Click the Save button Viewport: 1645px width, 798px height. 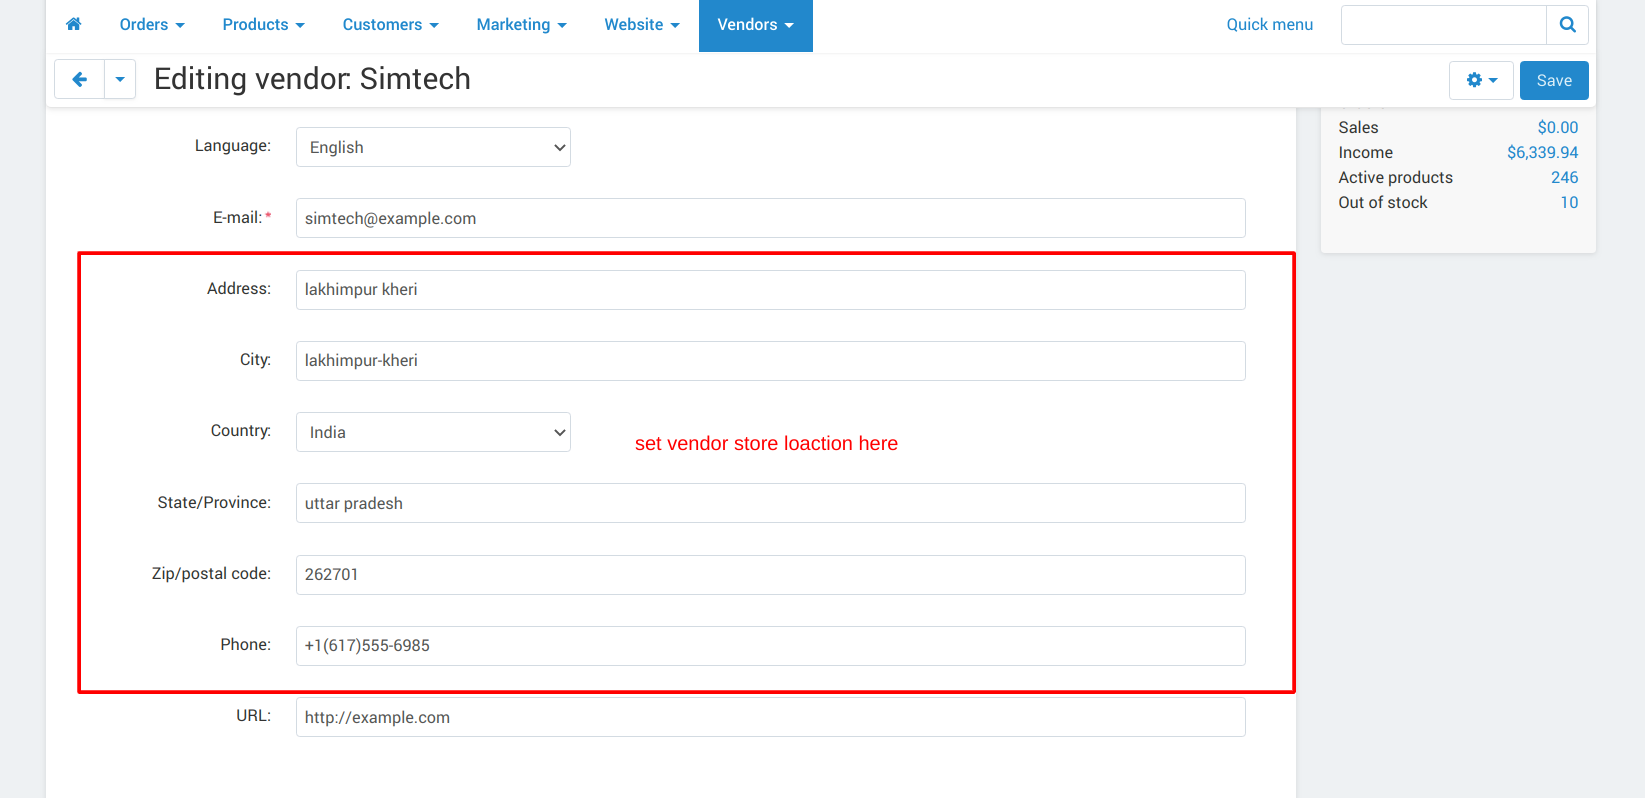point(1554,80)
